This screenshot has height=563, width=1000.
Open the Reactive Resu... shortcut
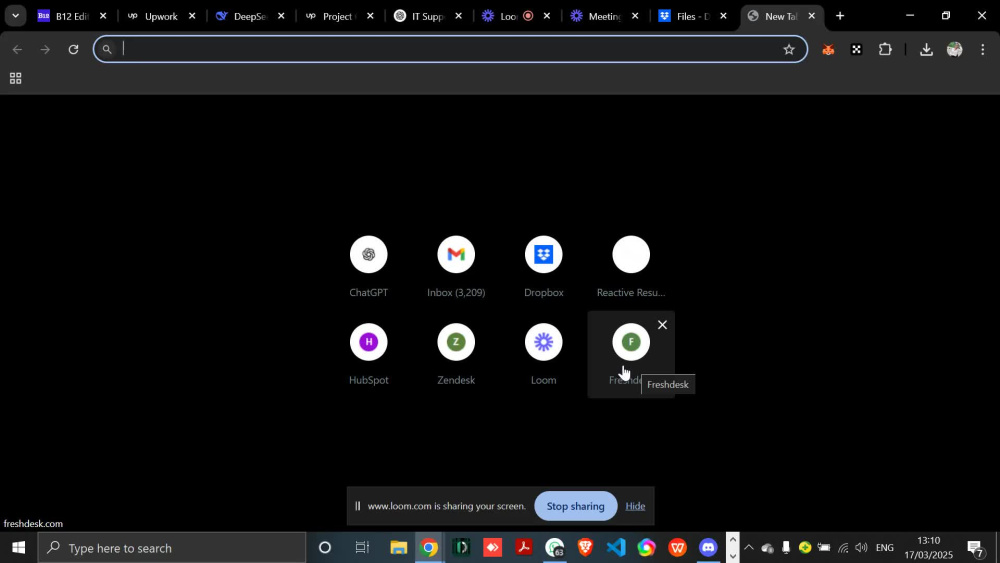pyautogui.click(x=631, y=267)
